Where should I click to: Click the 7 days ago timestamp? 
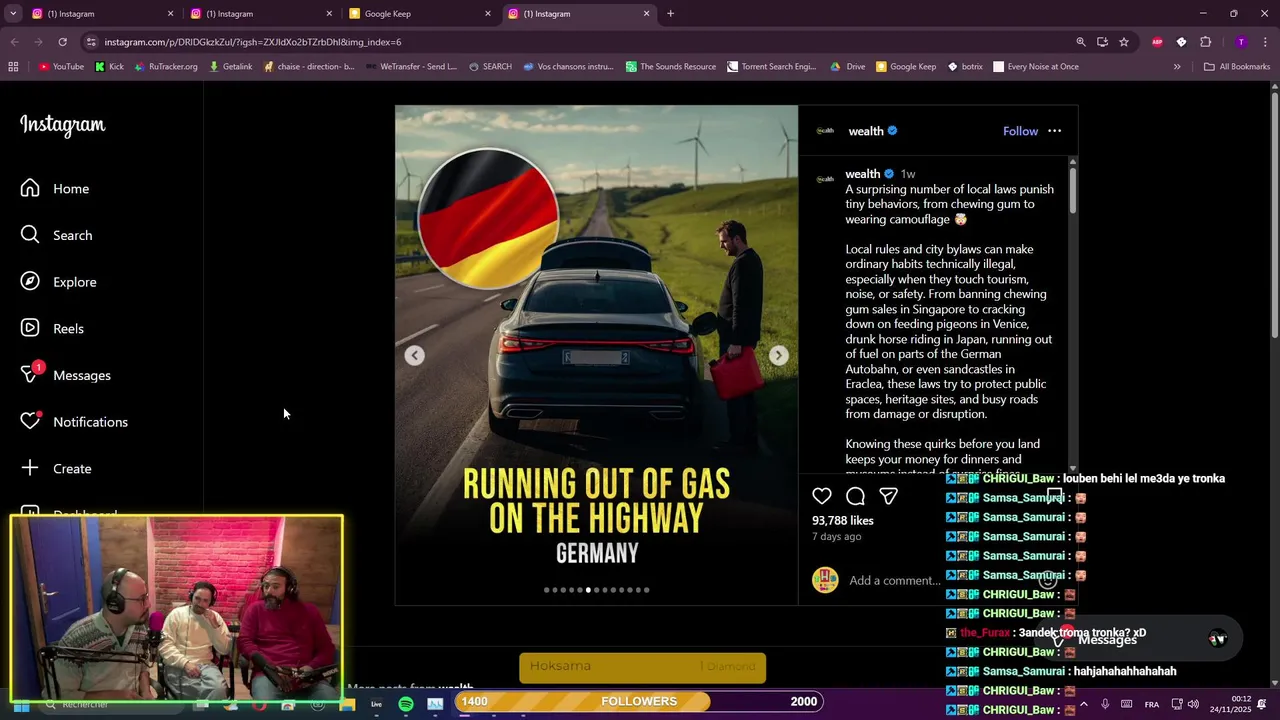pyautogui.click(x=837, y=537)
